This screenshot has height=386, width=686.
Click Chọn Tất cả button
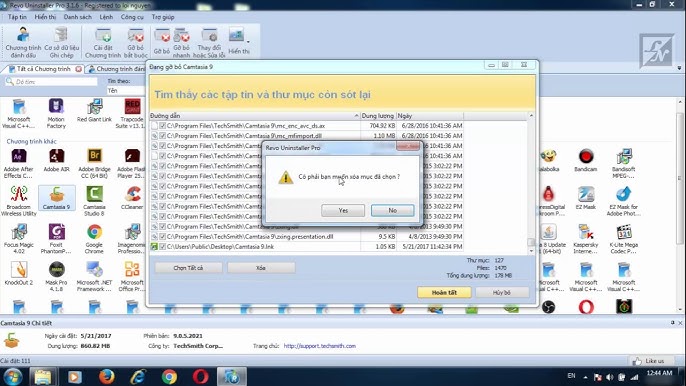(x=188, y=268)
